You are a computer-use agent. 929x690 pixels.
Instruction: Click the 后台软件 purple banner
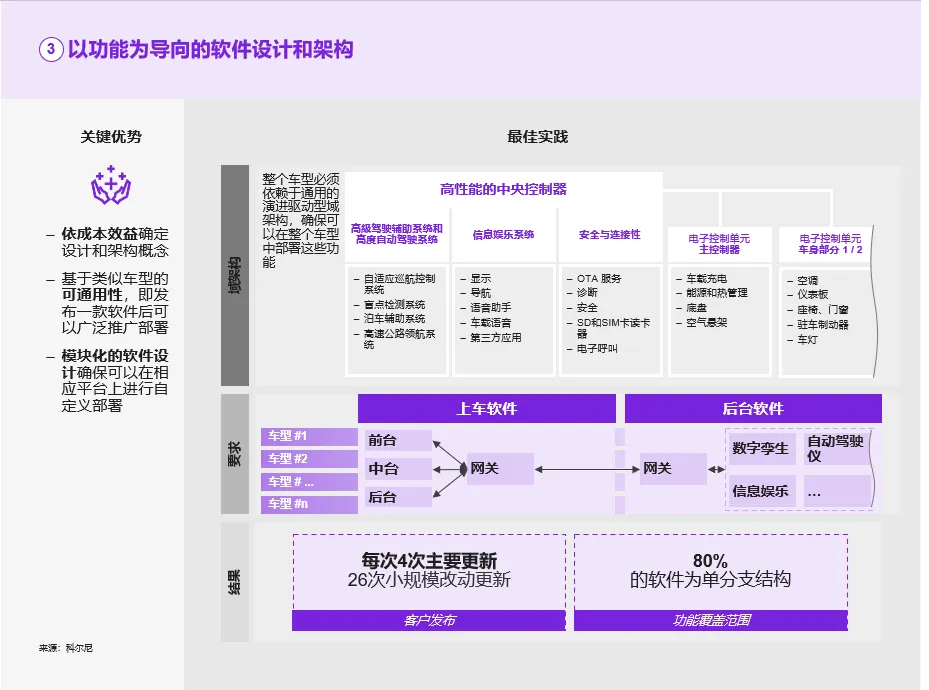point(752,408)
